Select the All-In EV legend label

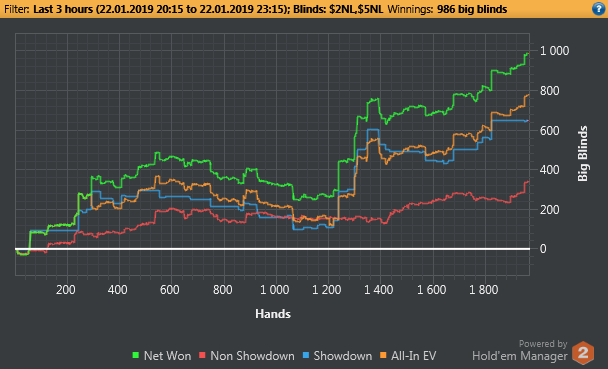414,356
